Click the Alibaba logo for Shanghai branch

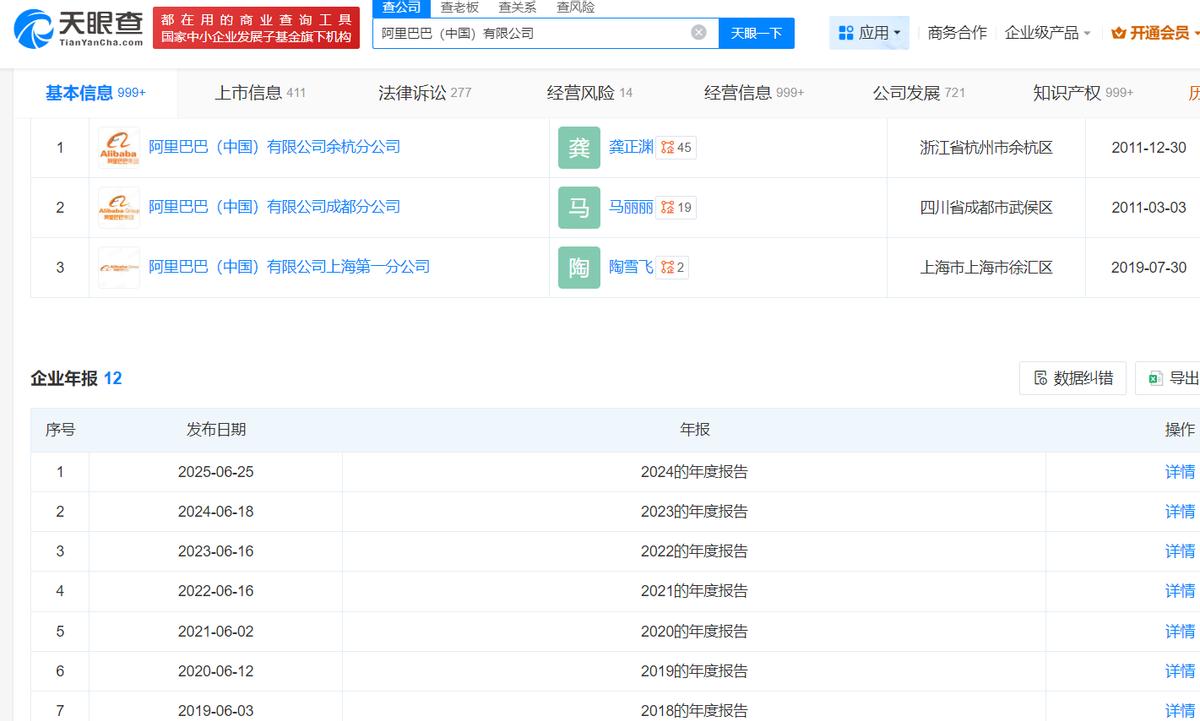119,268
